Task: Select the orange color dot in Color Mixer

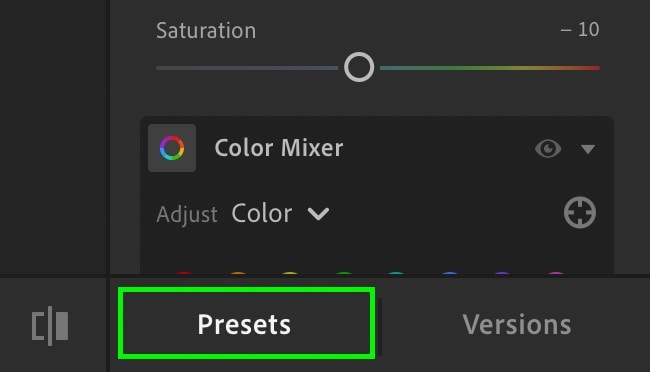Action: (238, 273)
